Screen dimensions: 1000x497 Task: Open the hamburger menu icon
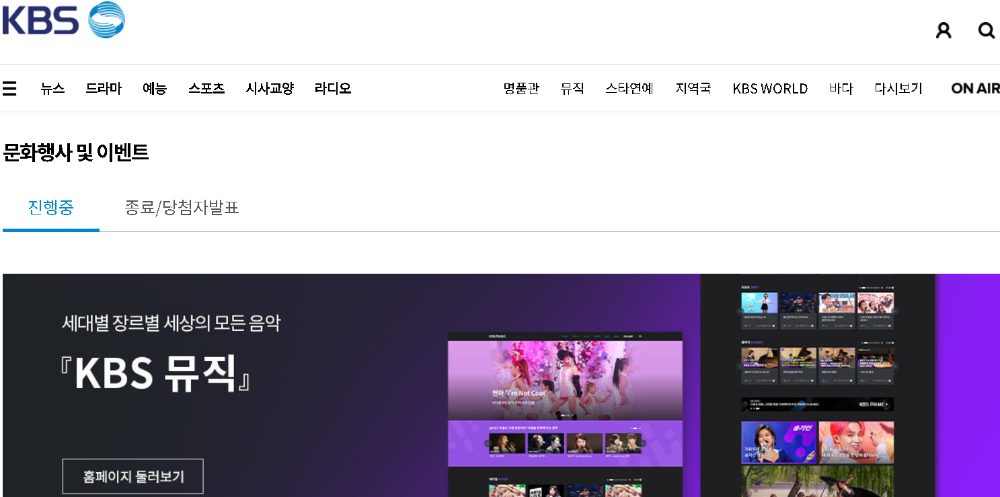[10, 88]
